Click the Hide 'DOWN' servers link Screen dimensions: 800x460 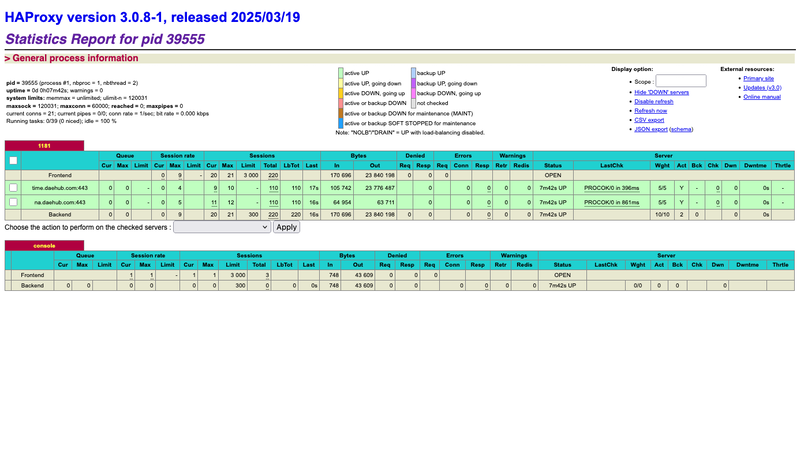[664, 92]
